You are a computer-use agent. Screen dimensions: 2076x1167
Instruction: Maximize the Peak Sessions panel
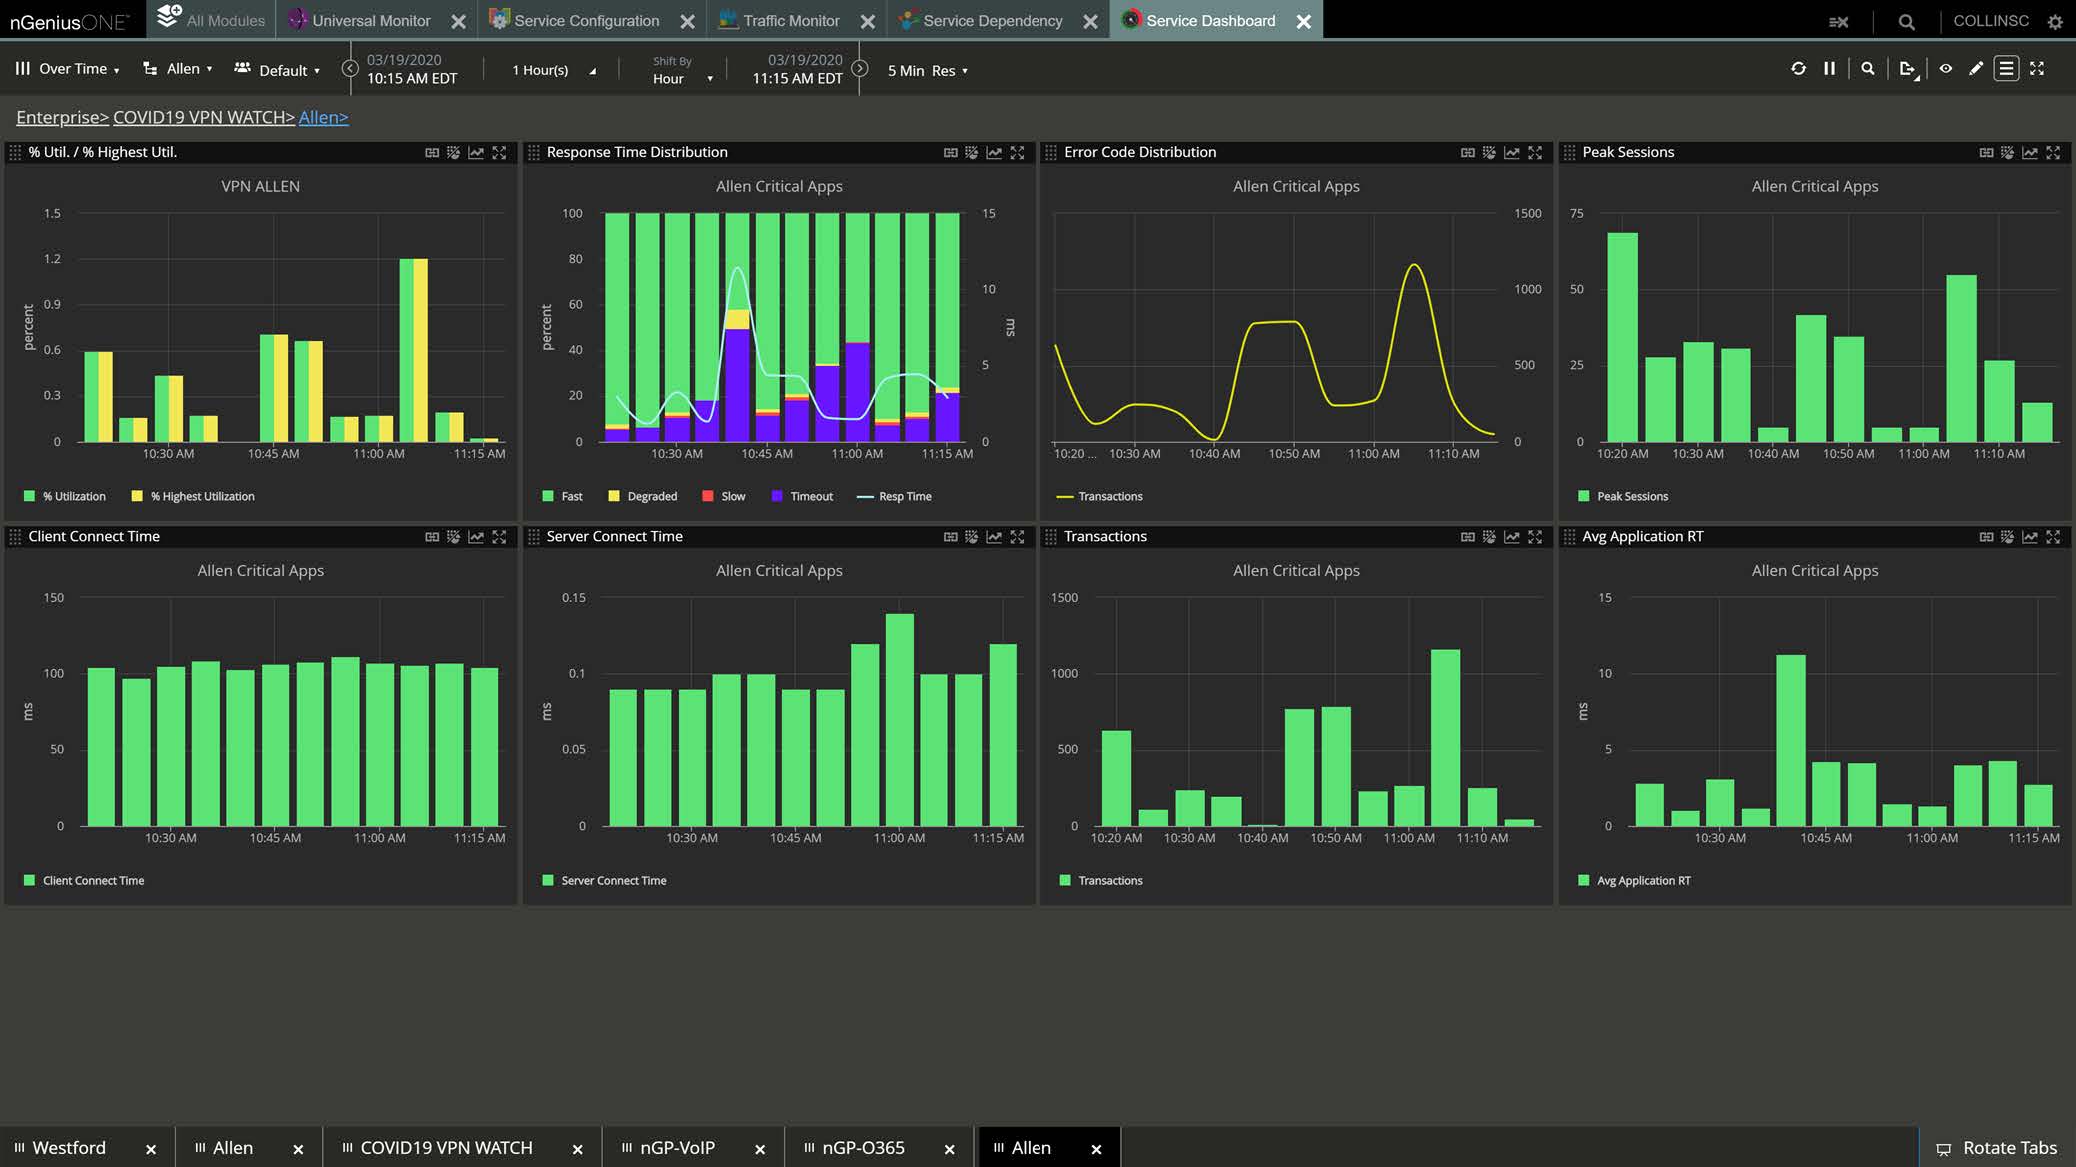[x=2053, y=153]
